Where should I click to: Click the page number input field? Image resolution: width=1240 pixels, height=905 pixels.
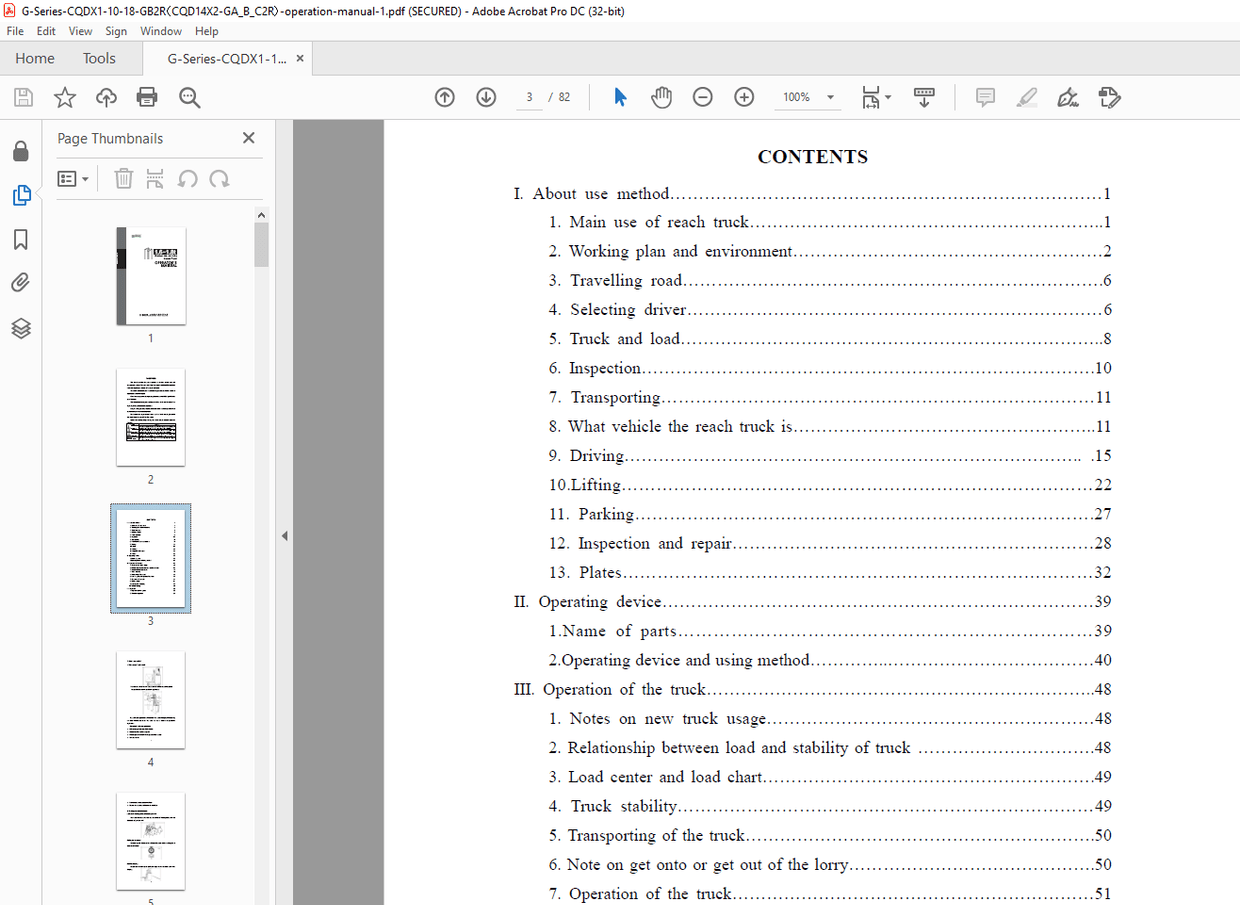[x=530, y=97]
